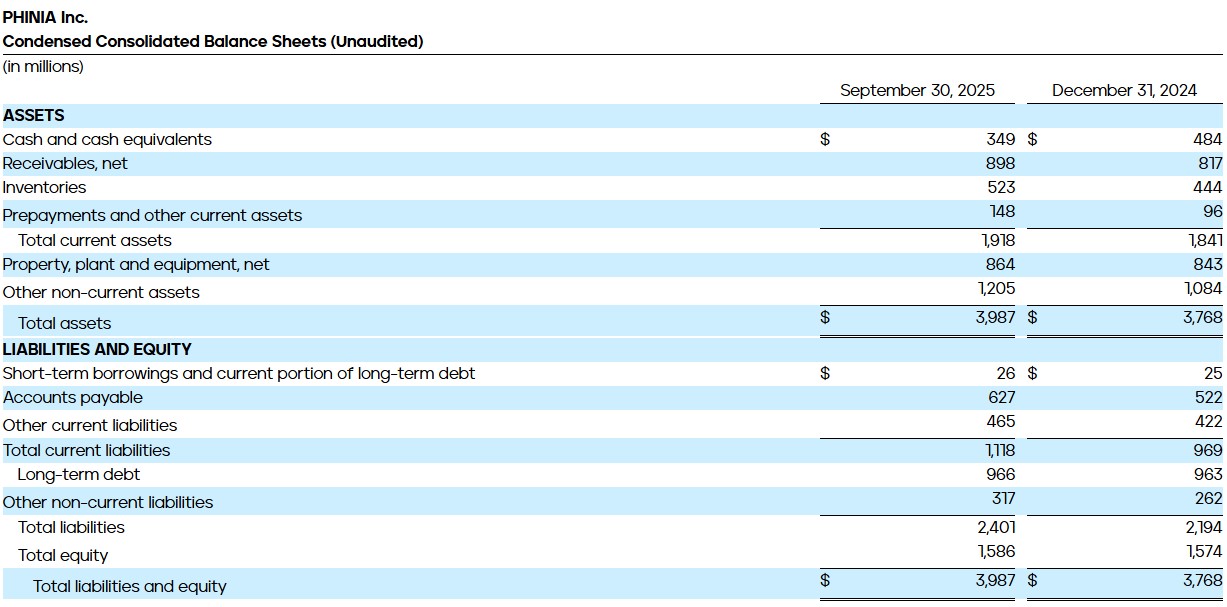1227x607 pixels.
Task: Select the Total current liabilities value 1,118
Action: click(1001, 450)
